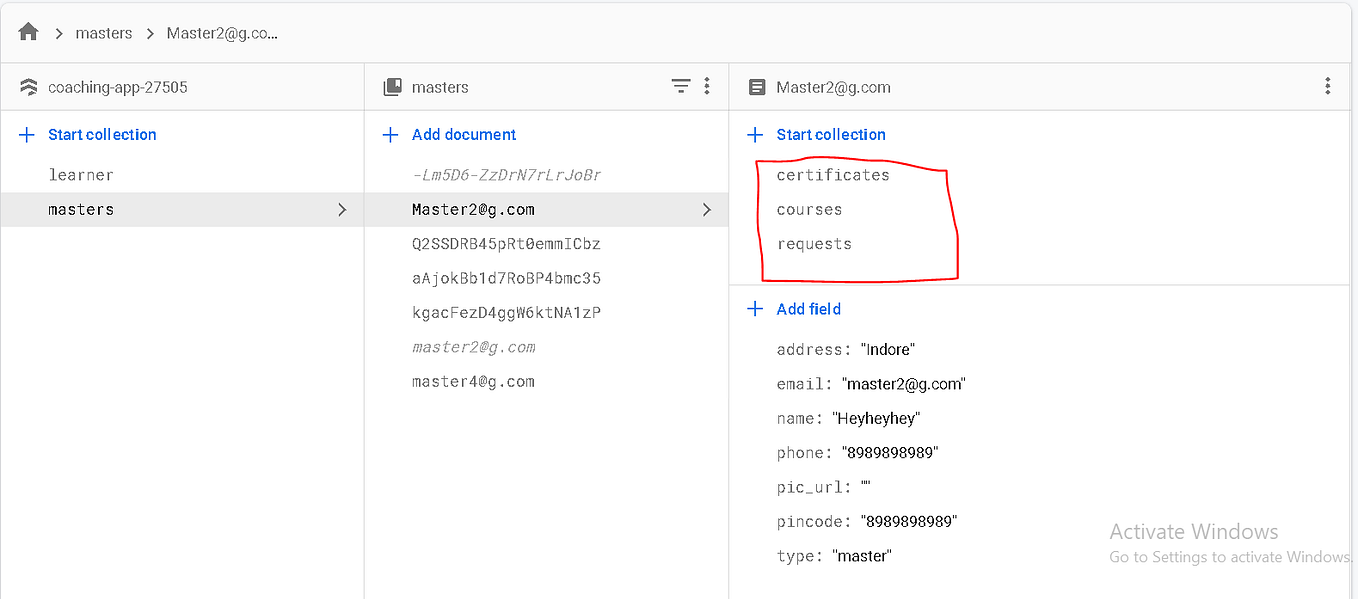This screenshot has height=599, width=1358.
Task: Click the Add document link
Action: pyautogui.click(x=462, y=134)
